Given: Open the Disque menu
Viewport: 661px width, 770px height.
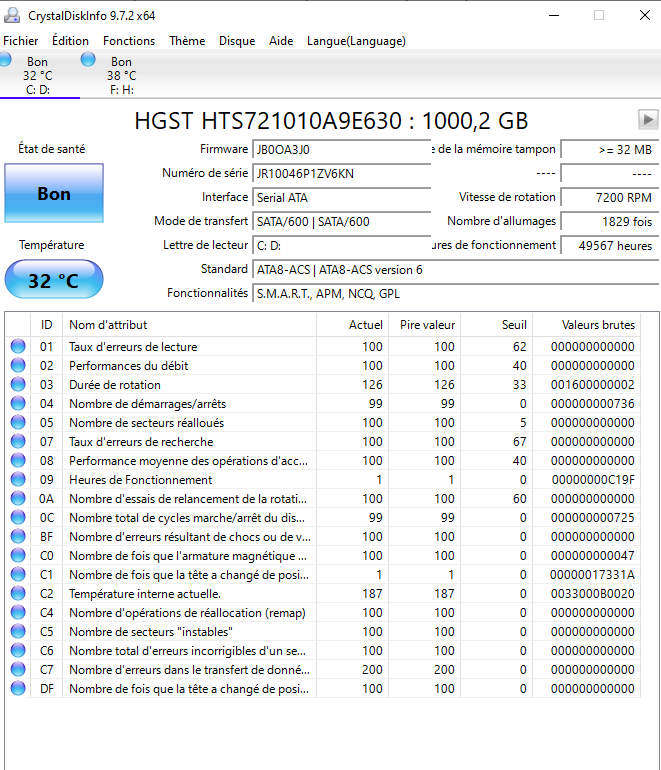Looking at the screenshot, I should (237, 41).
